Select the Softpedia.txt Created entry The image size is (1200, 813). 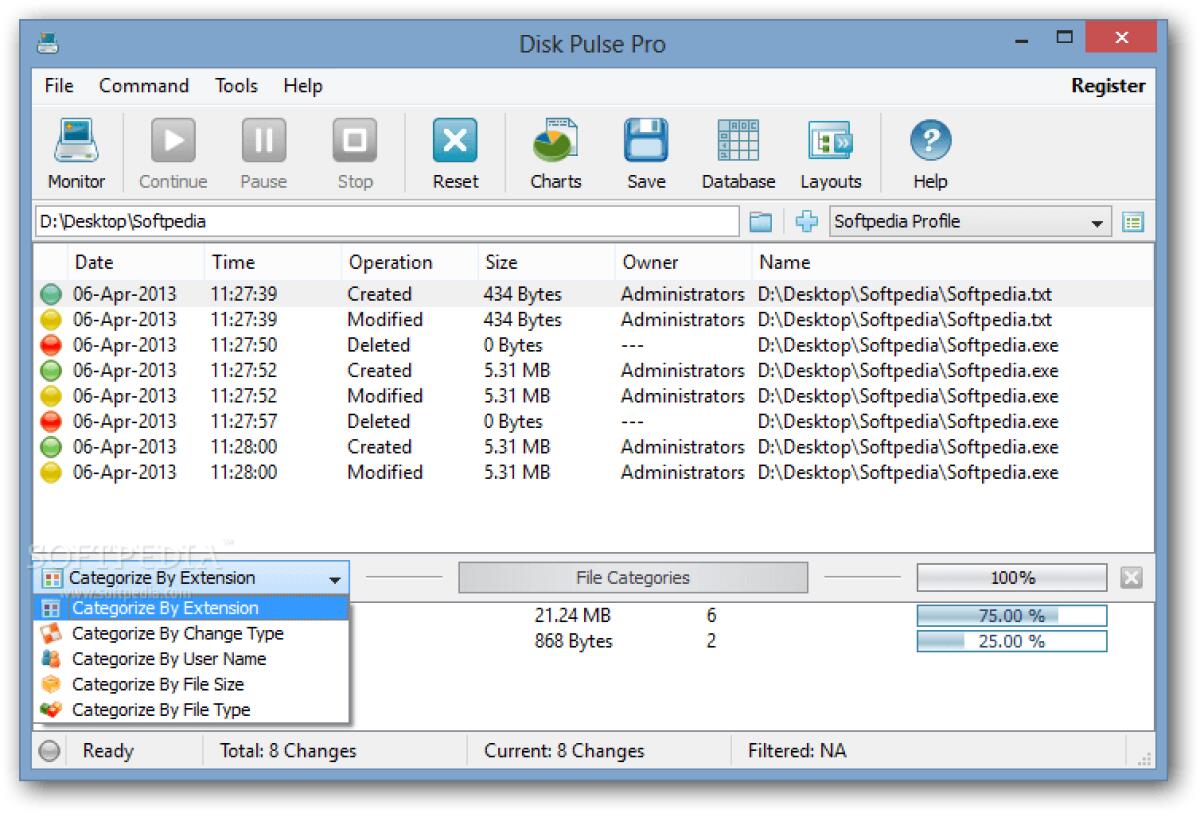pos(400,294)
